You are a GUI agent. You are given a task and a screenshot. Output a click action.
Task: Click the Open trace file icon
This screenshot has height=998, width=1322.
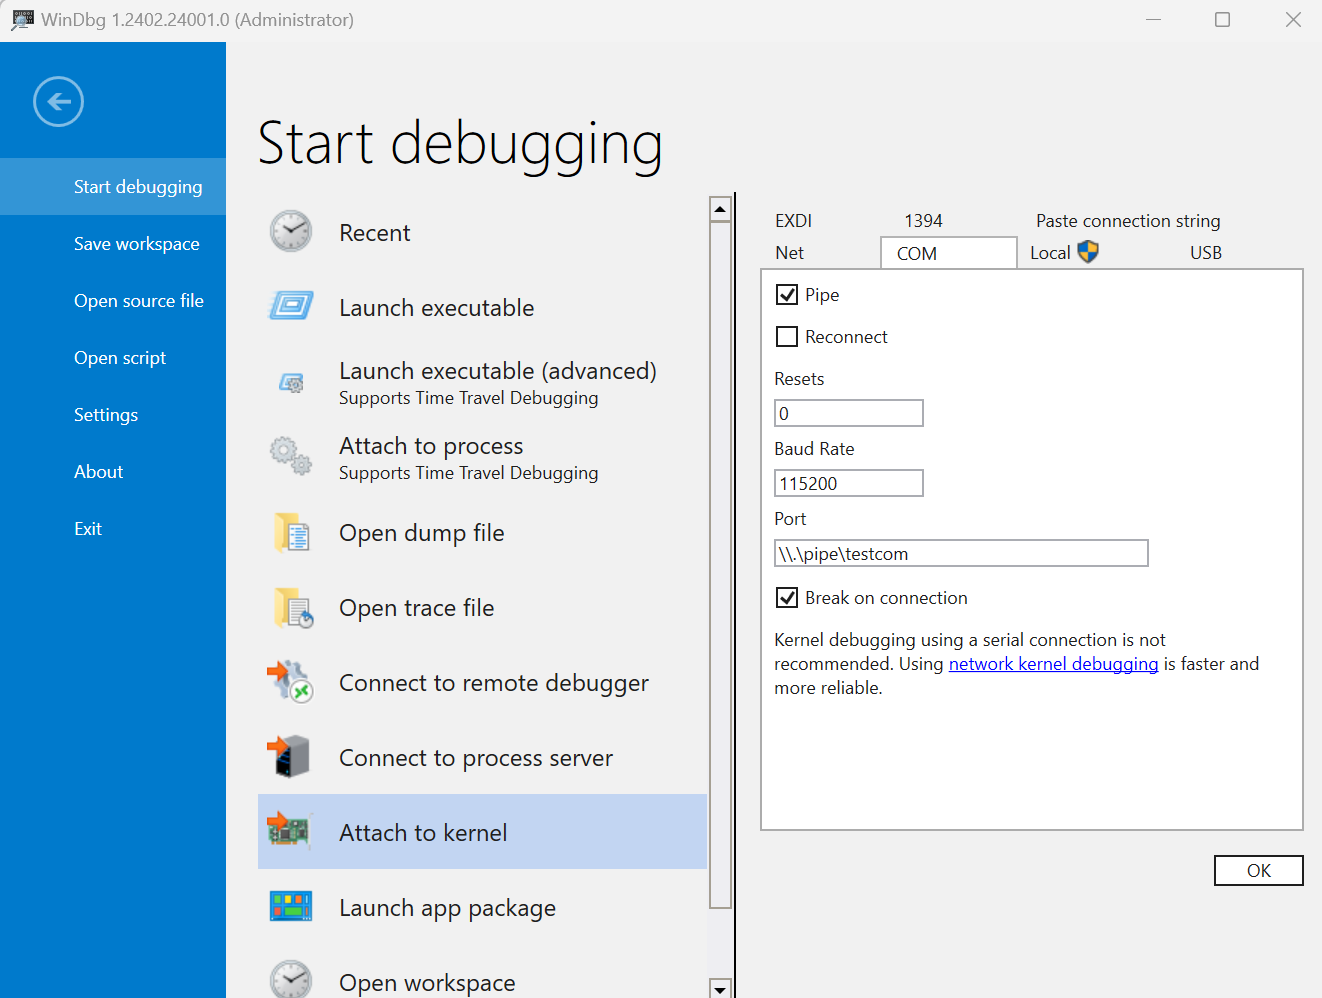tap(290, 607)
